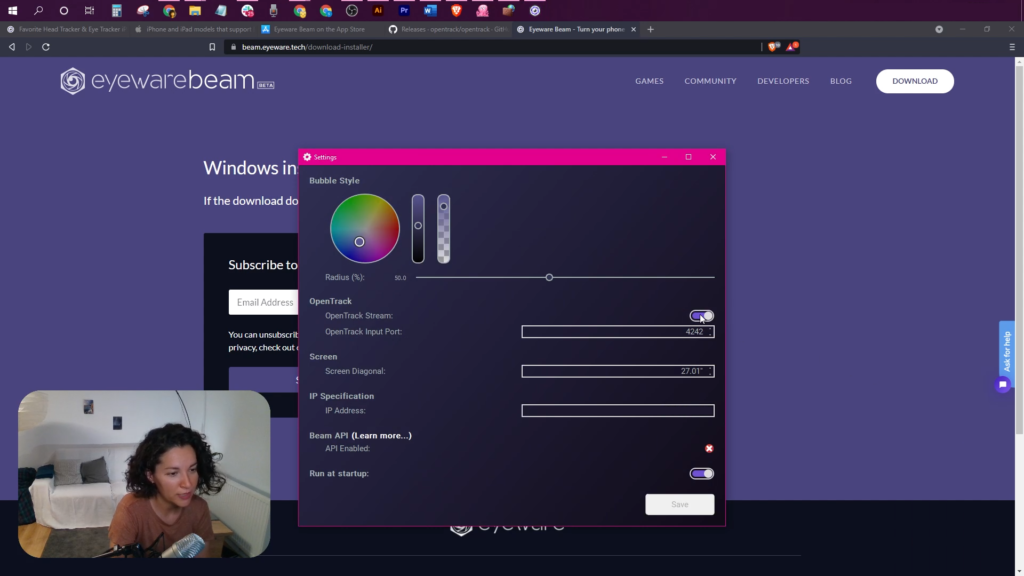
Task: Open the COMMUNITY menu item
Action: (x=710, y=81)
